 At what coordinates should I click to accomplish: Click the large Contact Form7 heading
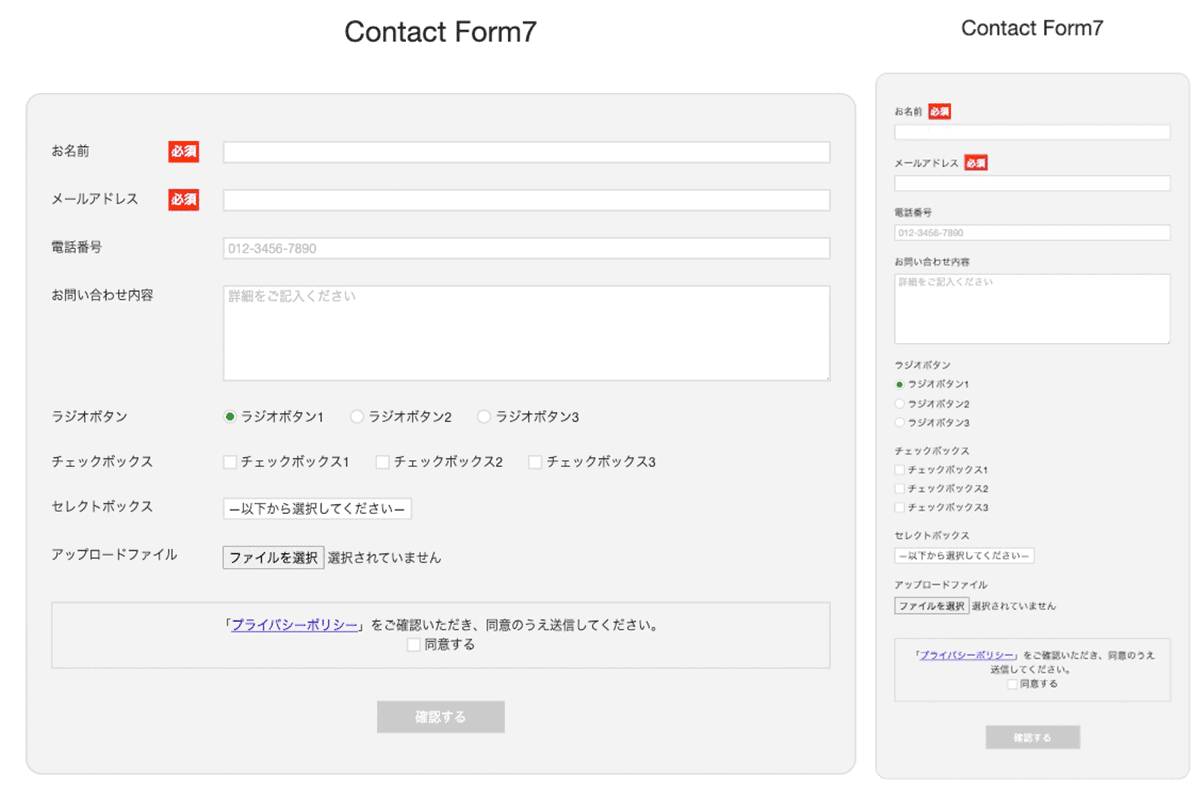(x=440, y=32)
